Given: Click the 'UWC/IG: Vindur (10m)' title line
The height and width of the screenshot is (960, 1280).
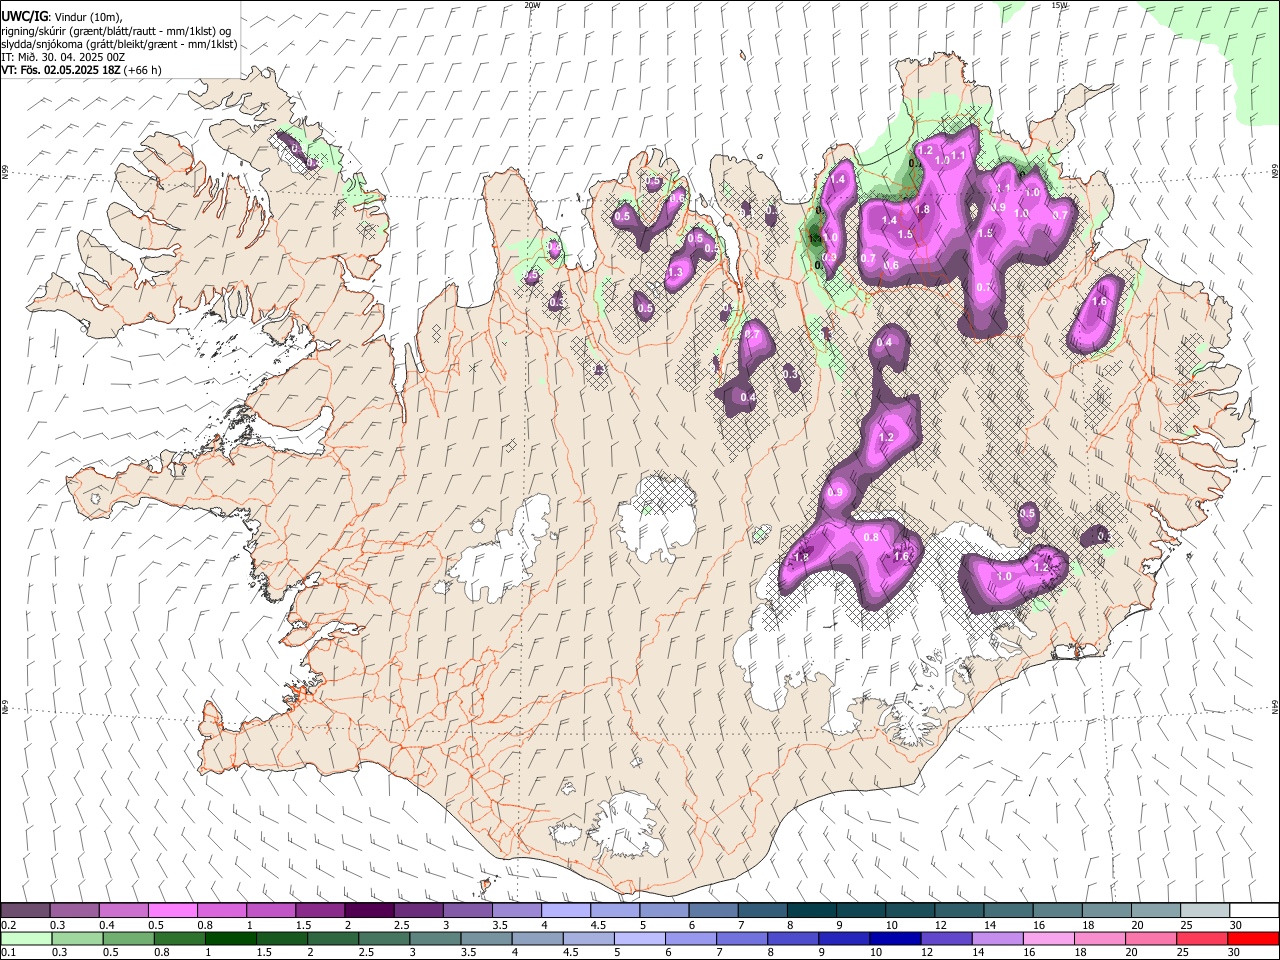Looking at the screenshot, I should tap(60, 17).
